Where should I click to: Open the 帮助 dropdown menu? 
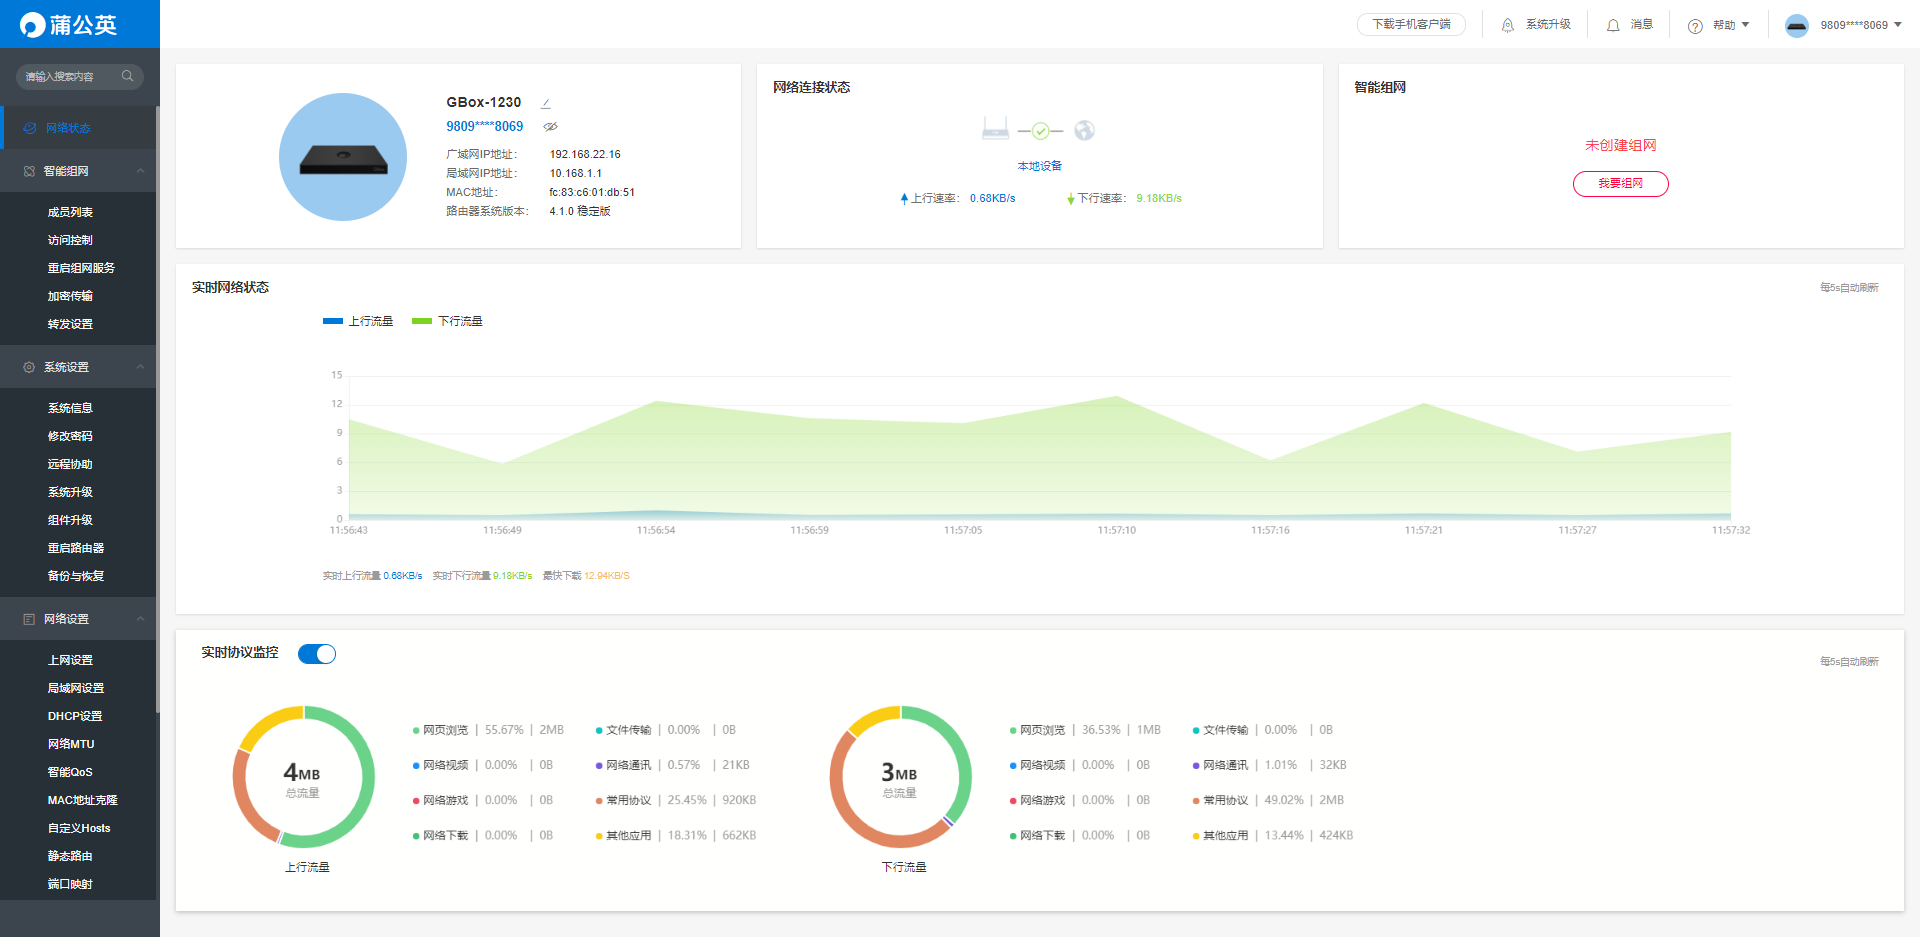tap(1719, 25)
